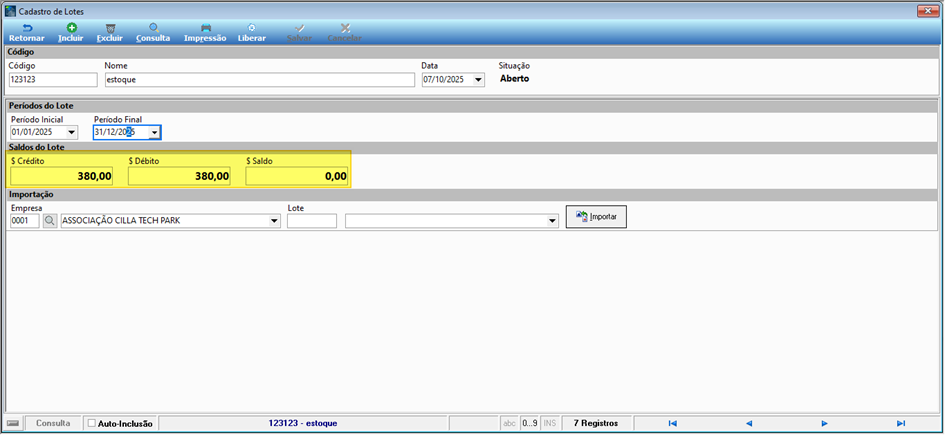This screenshot has width=945, height=435.
Task: Click the $ Débito value field
Action: 179,176
